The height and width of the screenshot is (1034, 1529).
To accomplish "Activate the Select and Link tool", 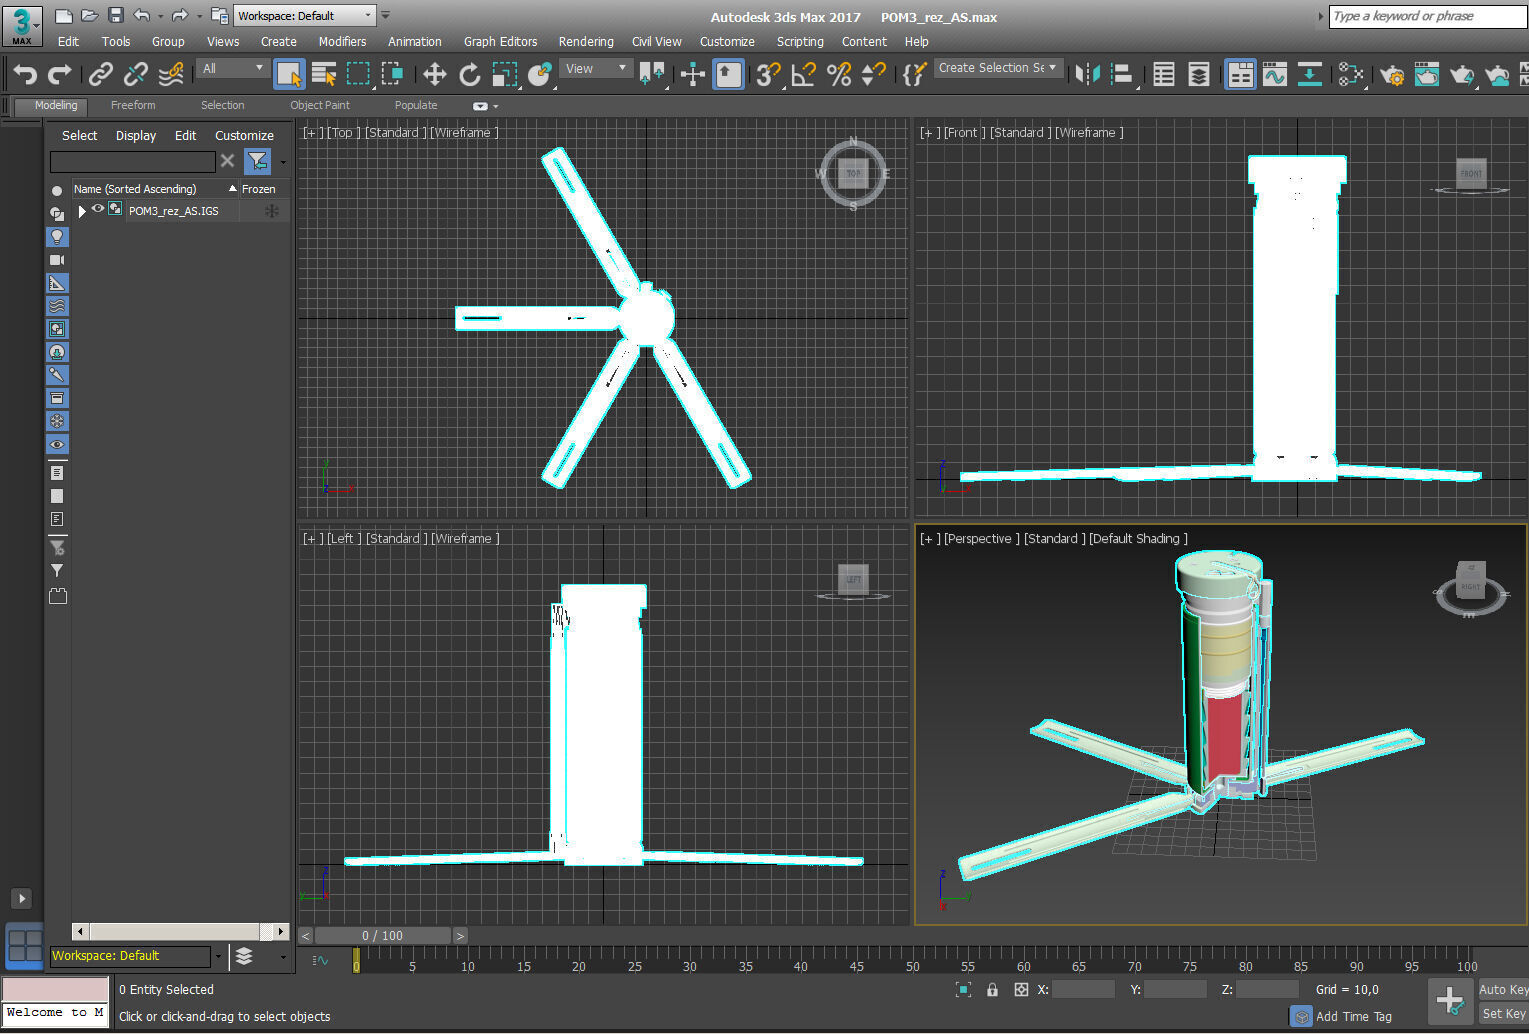I will tap(100, 74).
